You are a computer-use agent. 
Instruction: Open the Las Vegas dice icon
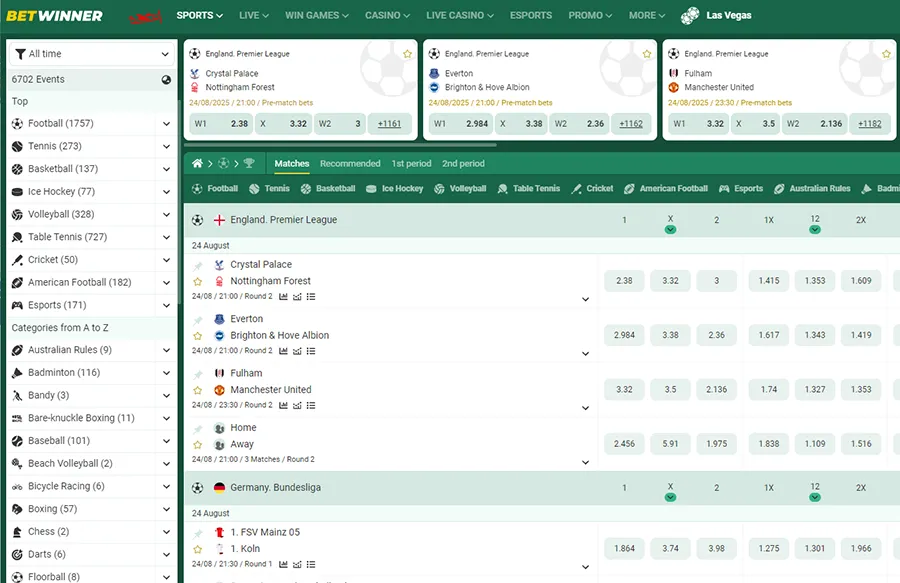coord(690,15)
